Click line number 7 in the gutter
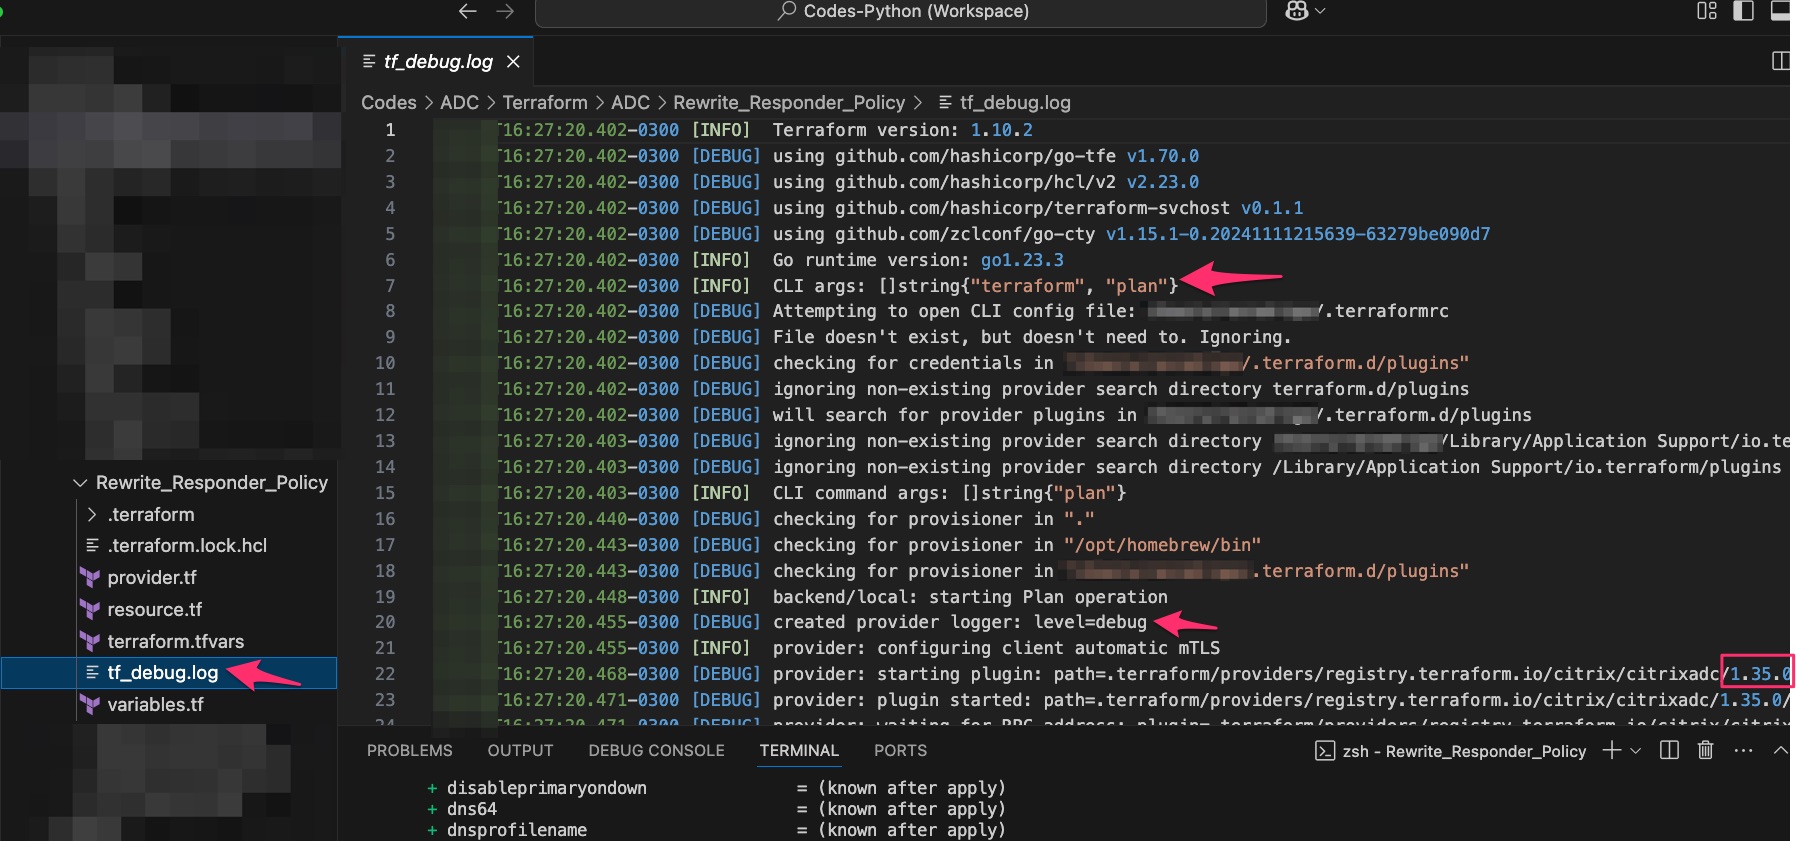1796x841 pixels. pyautogui.click(x=390, y=286)
